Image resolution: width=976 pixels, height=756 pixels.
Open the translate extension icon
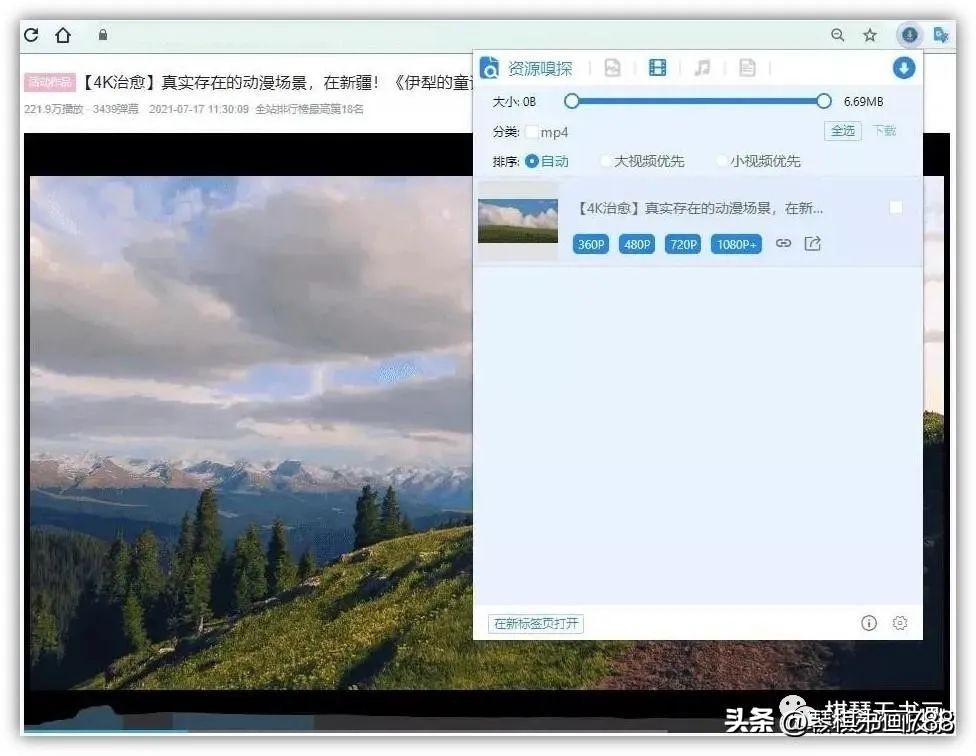pos(941,35)
